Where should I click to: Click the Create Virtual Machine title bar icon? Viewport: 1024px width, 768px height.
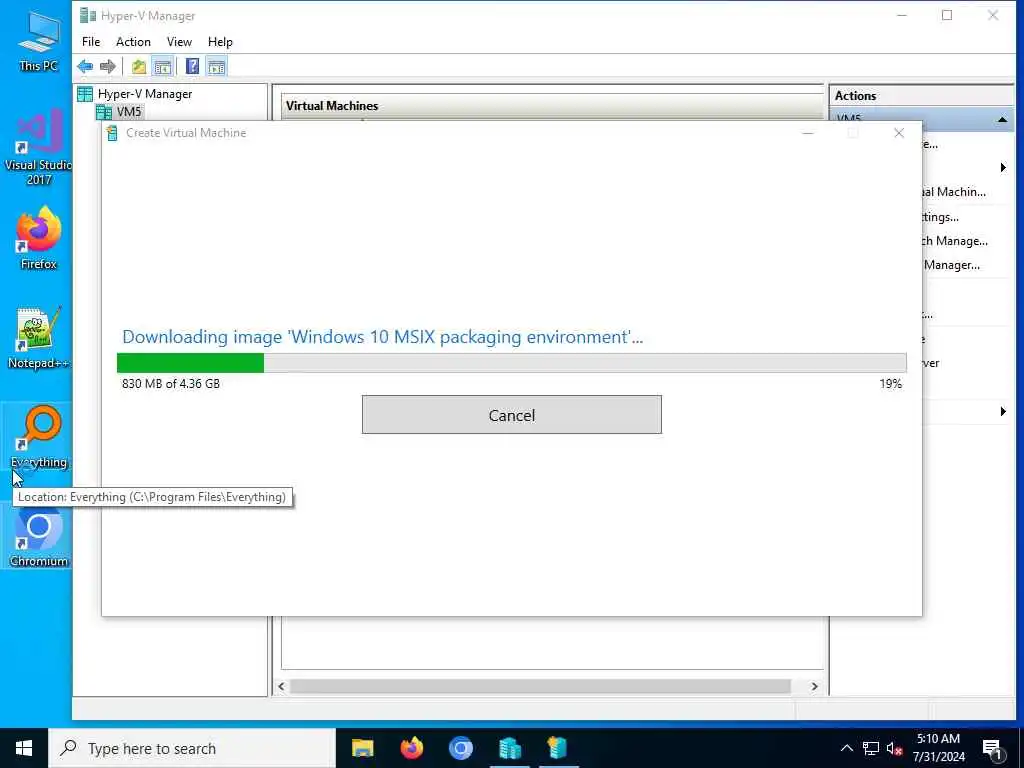point(112,133)
